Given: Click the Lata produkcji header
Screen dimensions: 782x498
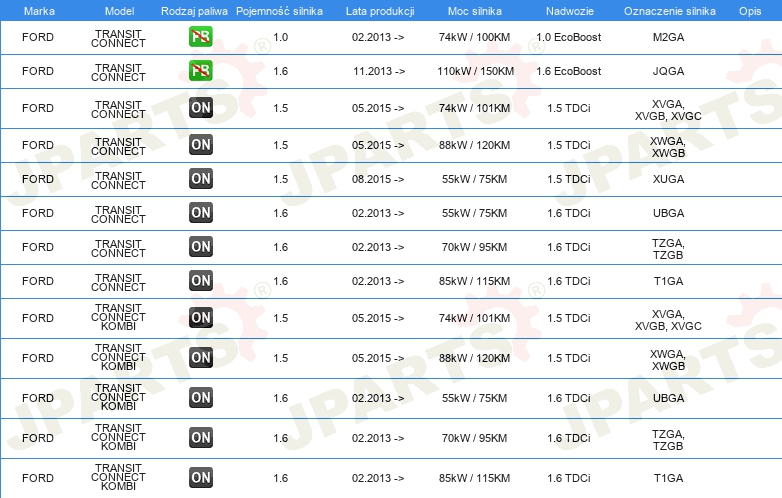Looking at the screenshot, I should click(380, 11).
